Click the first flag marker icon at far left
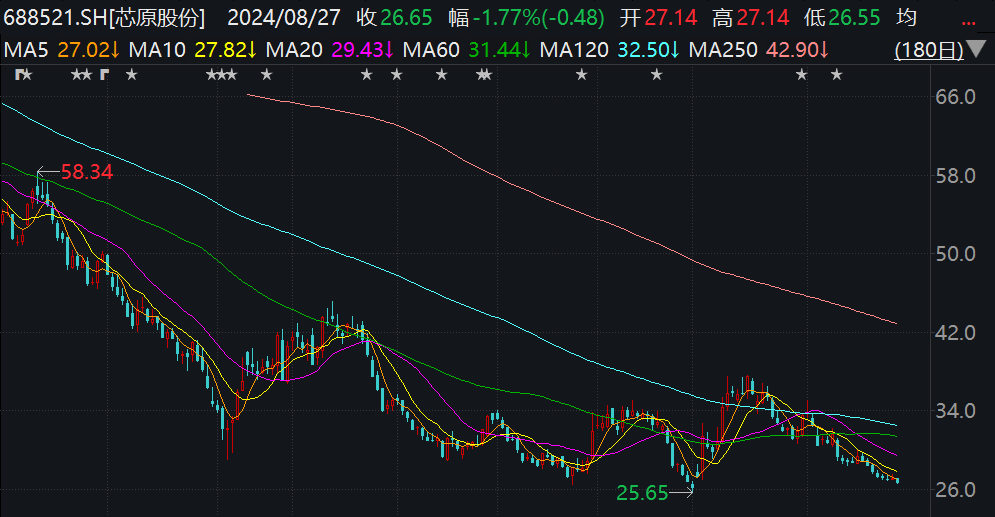This screenshot has height=517, width=995. point(19,75)
